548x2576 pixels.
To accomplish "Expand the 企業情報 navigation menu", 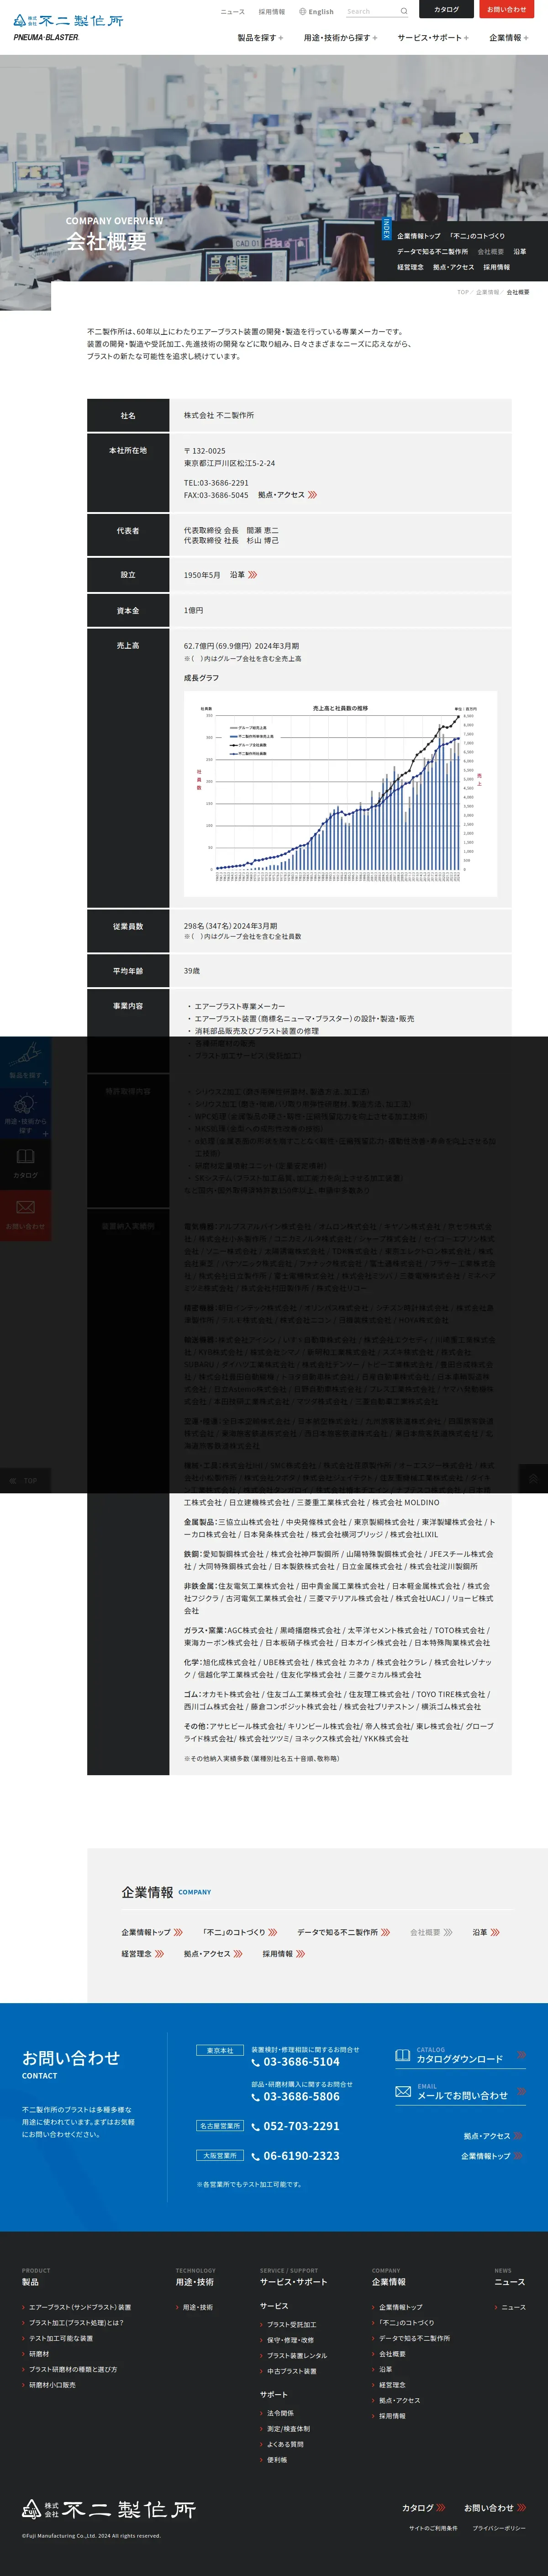I will click(509, 38).
